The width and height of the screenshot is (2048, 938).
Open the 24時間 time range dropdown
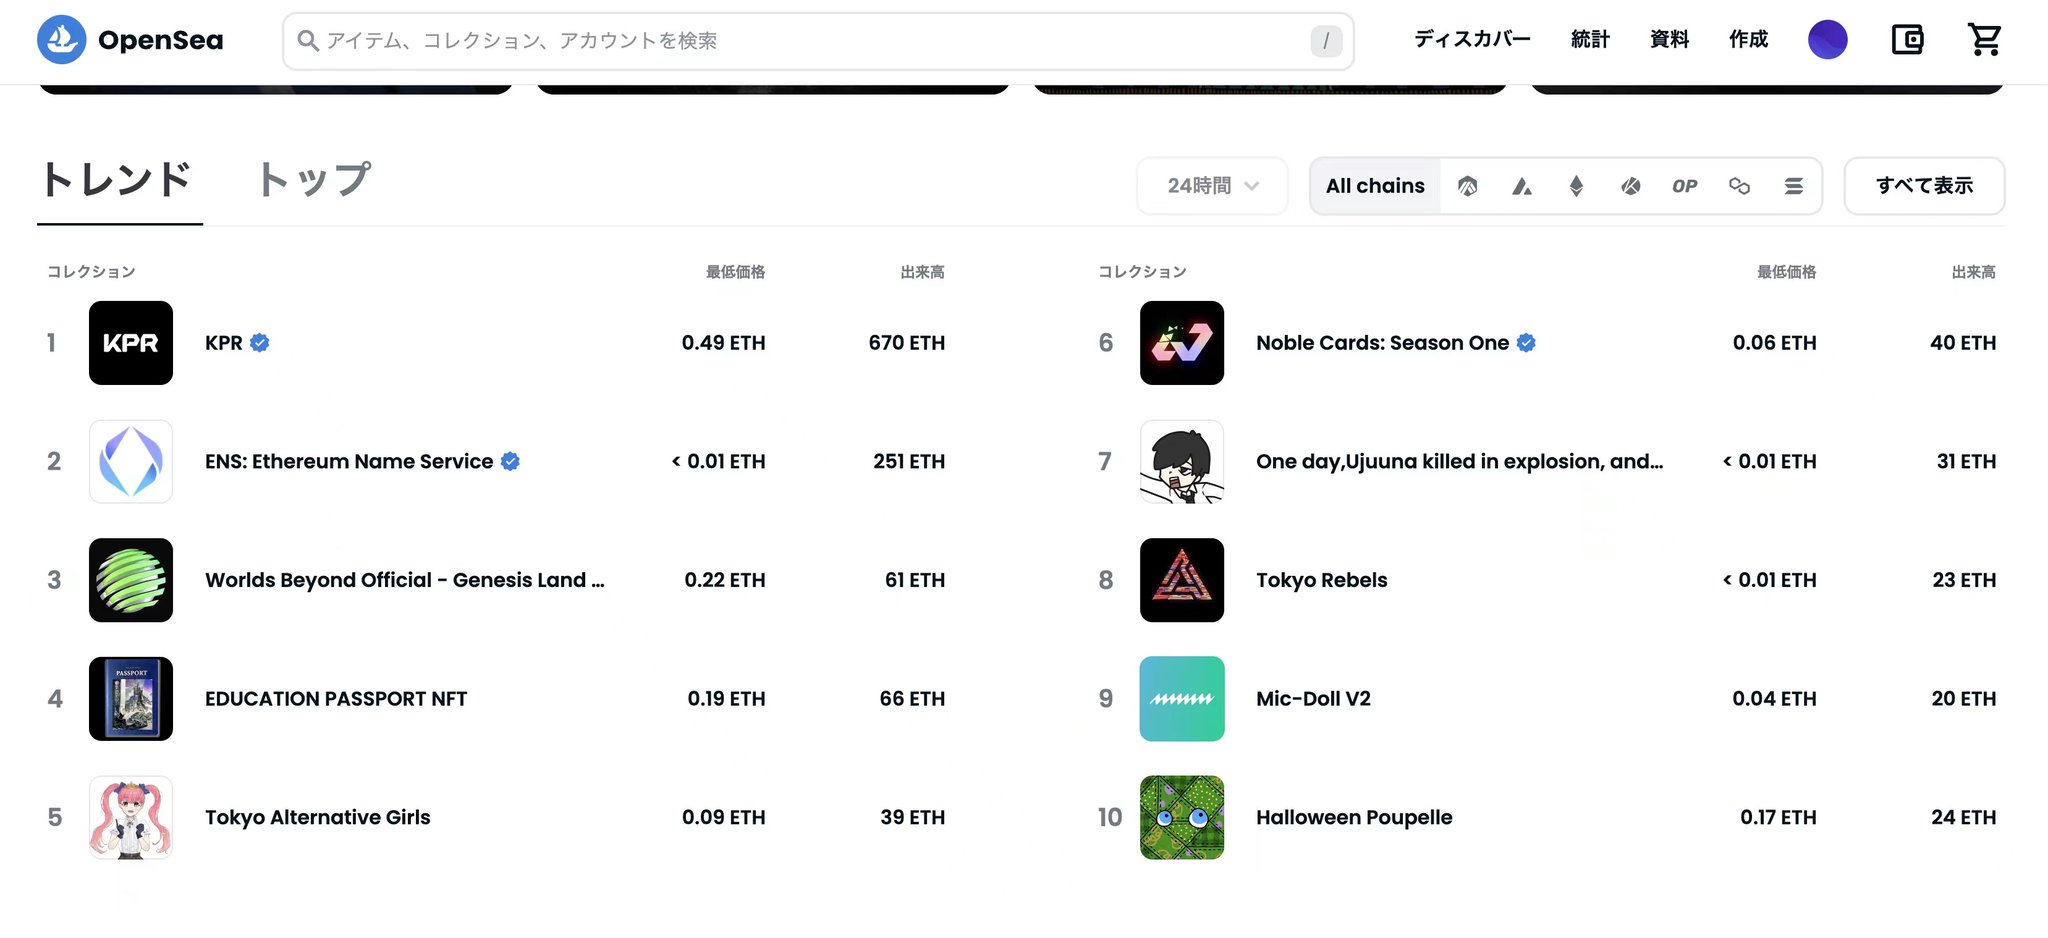click(1212, 186)
